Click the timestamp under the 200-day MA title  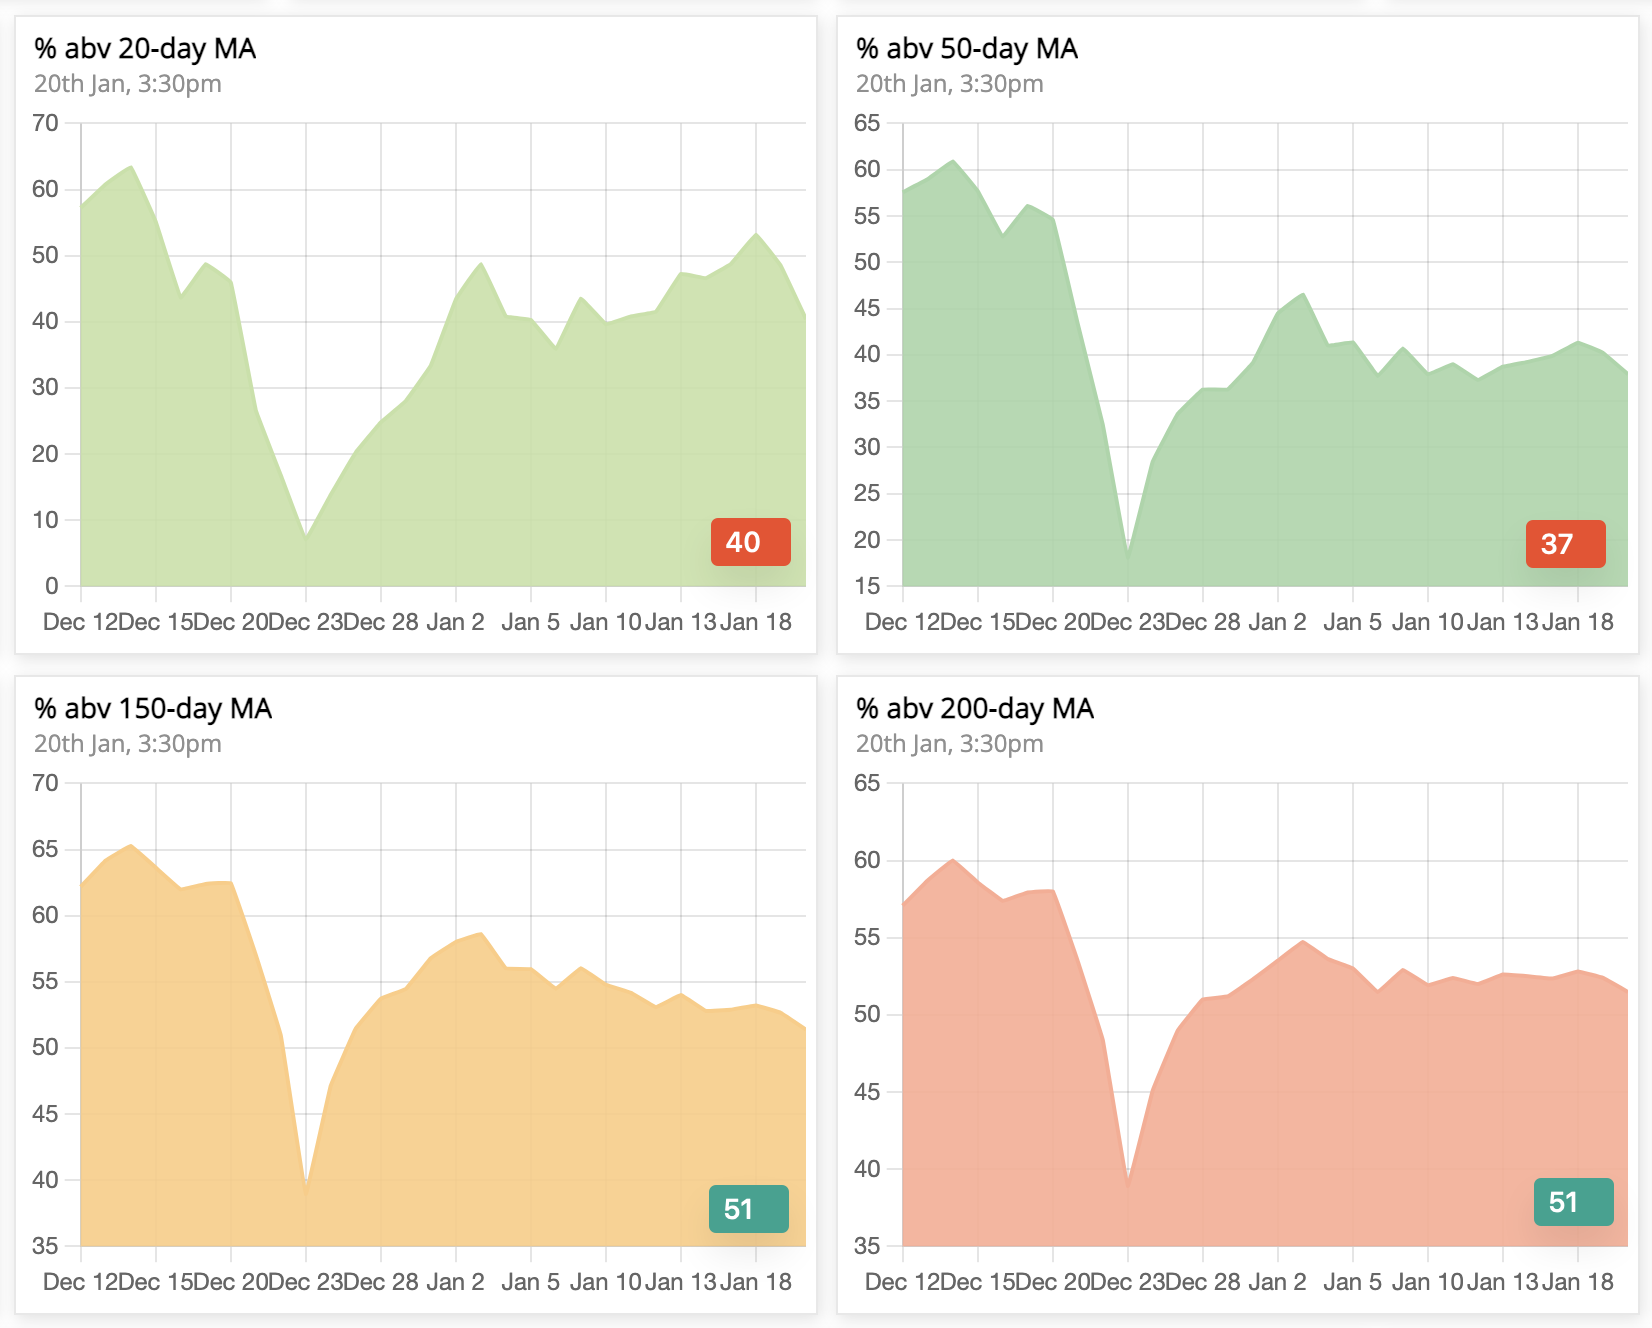pyautogui.click(x=949, y=744)
